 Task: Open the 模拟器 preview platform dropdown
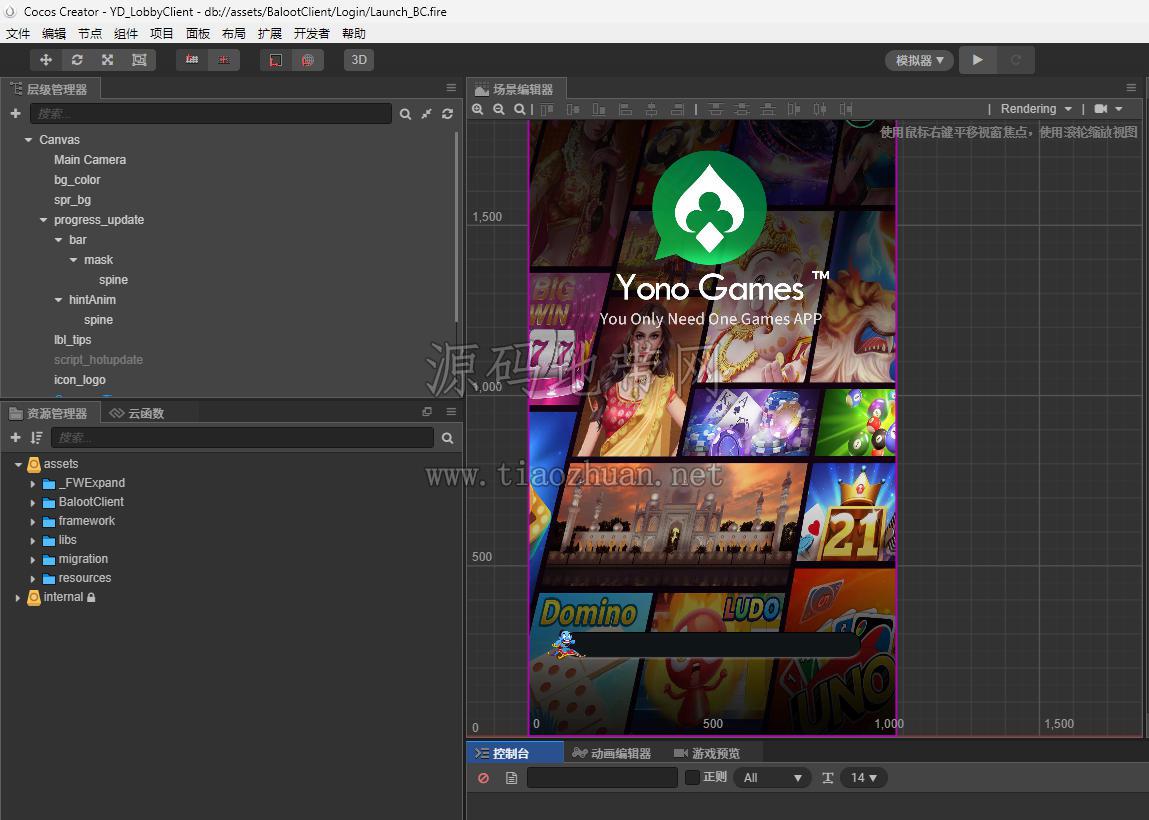pyautogui.click(x=920, y=60)
